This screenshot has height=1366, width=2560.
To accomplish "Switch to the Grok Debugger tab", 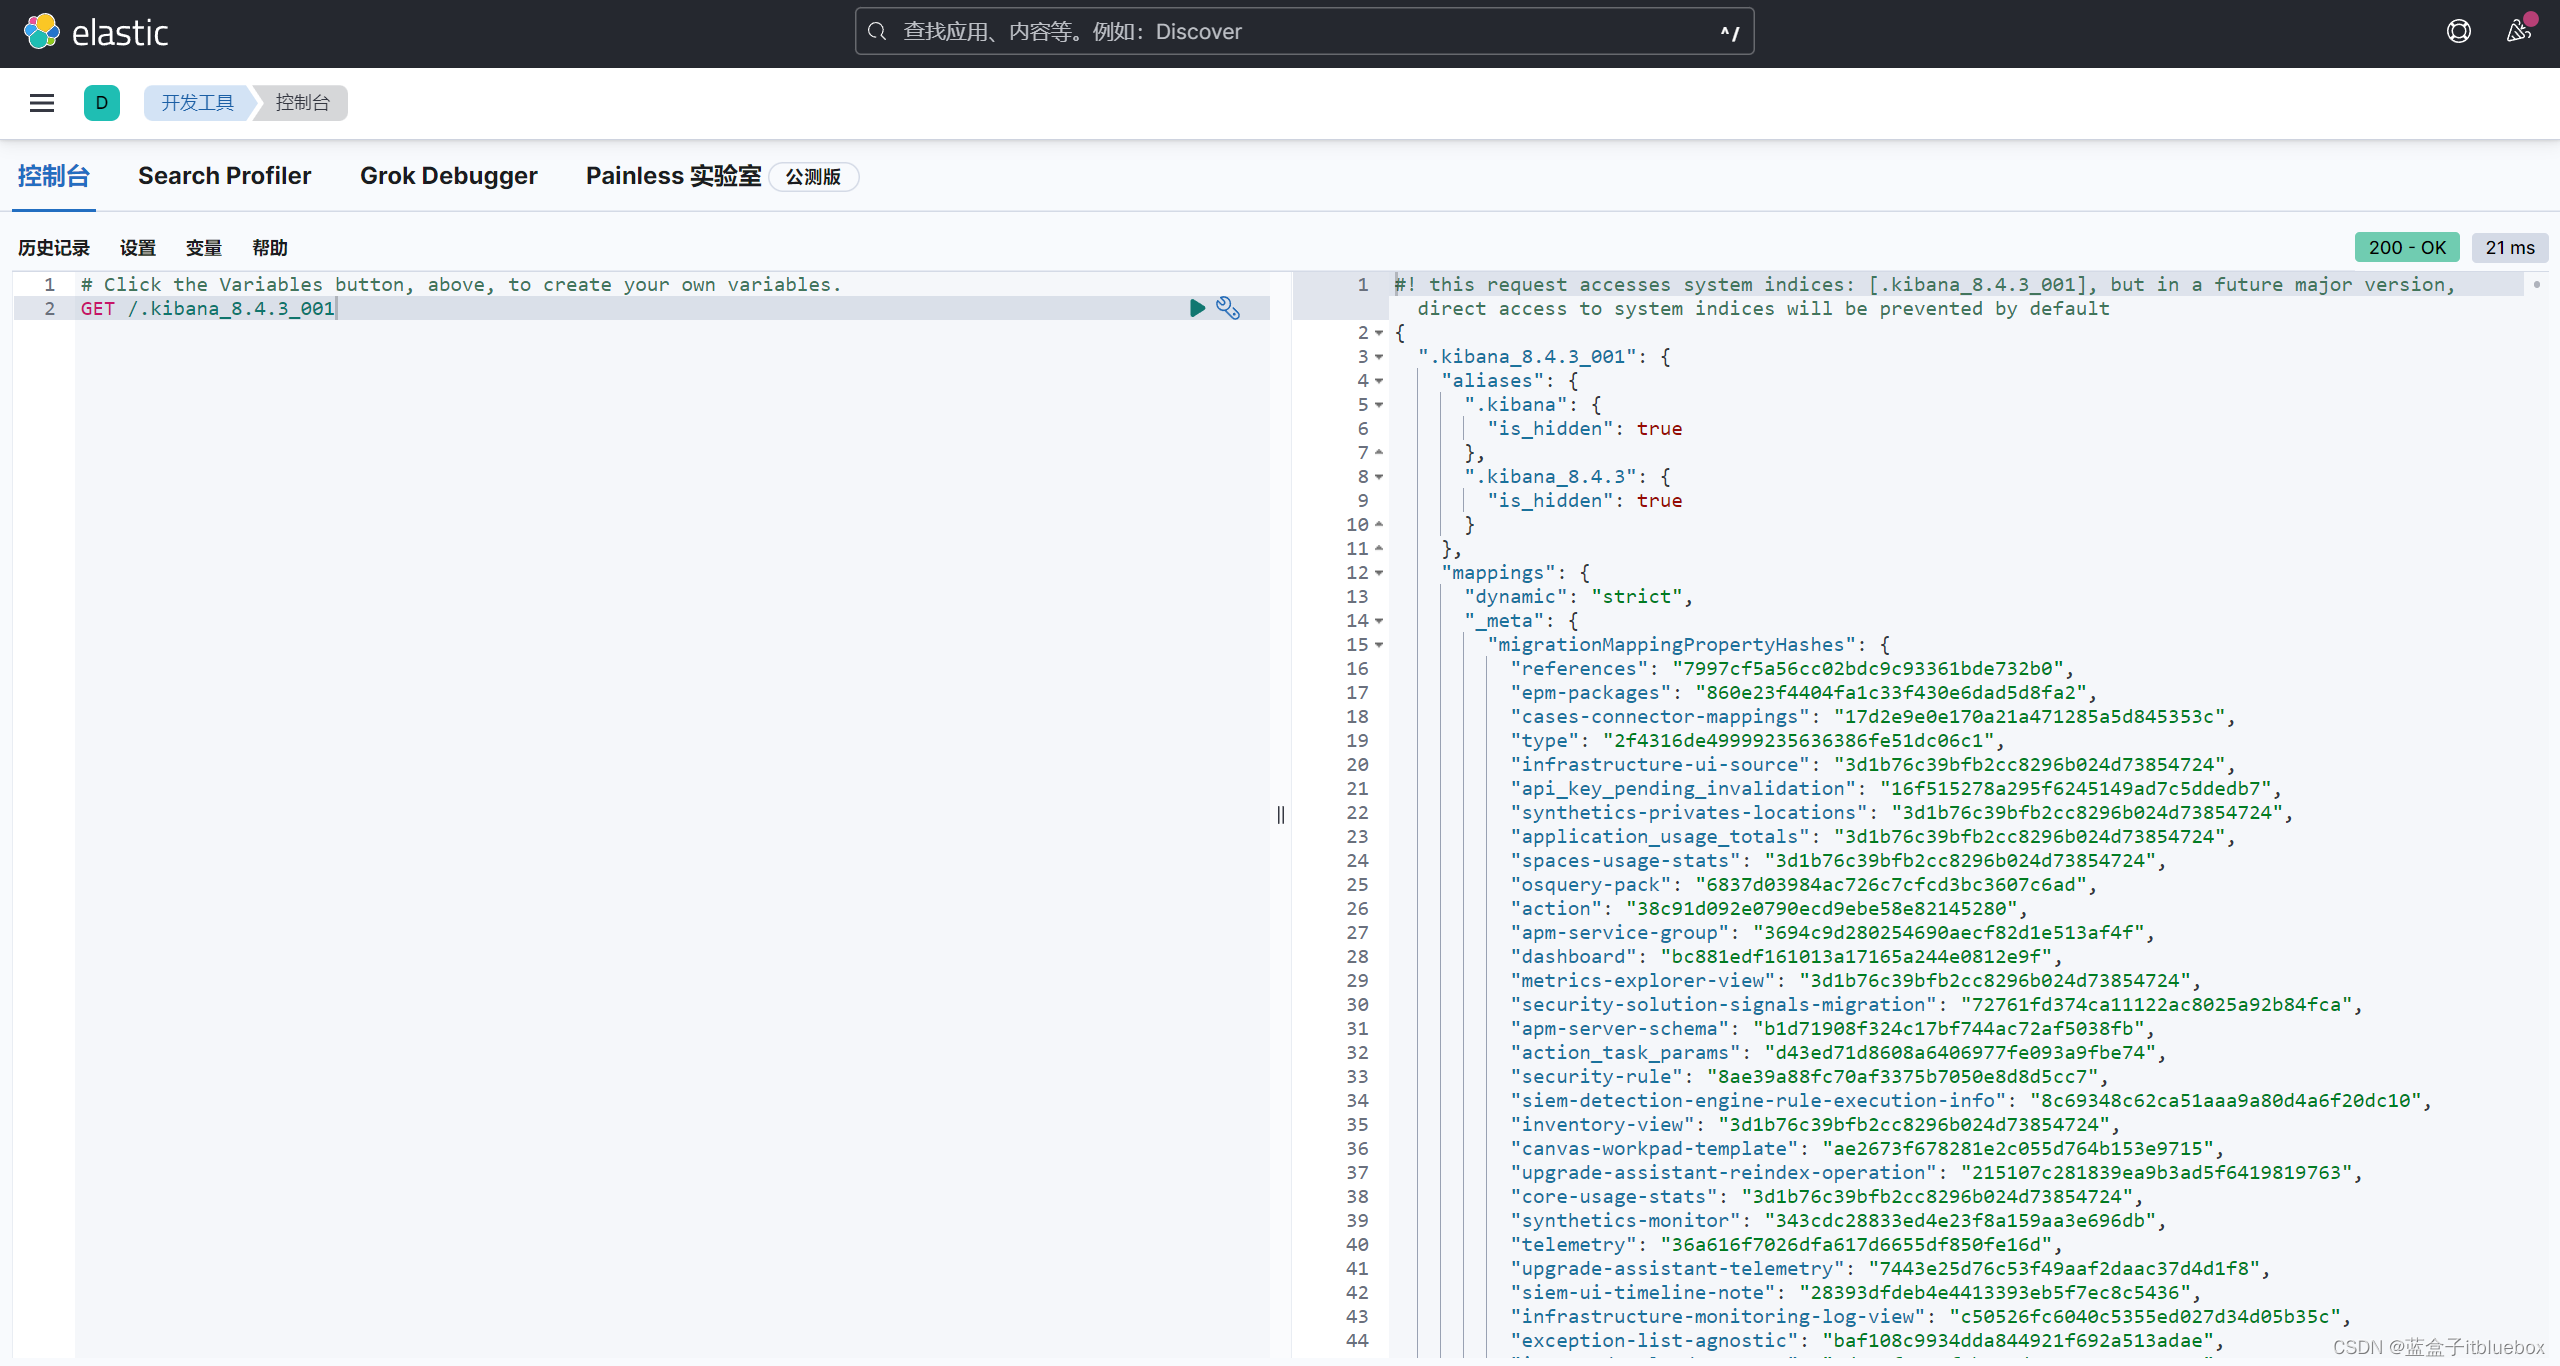I will pyautogui.click(x=448, y=176).
